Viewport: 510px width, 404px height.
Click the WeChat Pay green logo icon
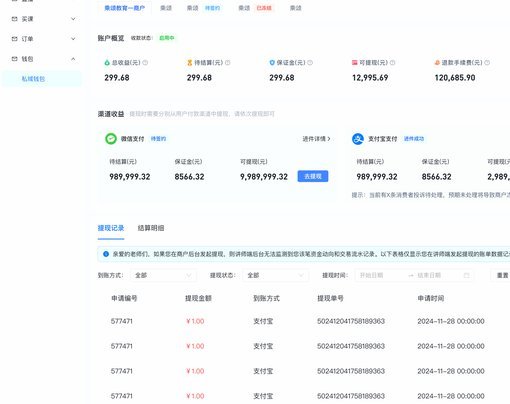pos(111,139)
